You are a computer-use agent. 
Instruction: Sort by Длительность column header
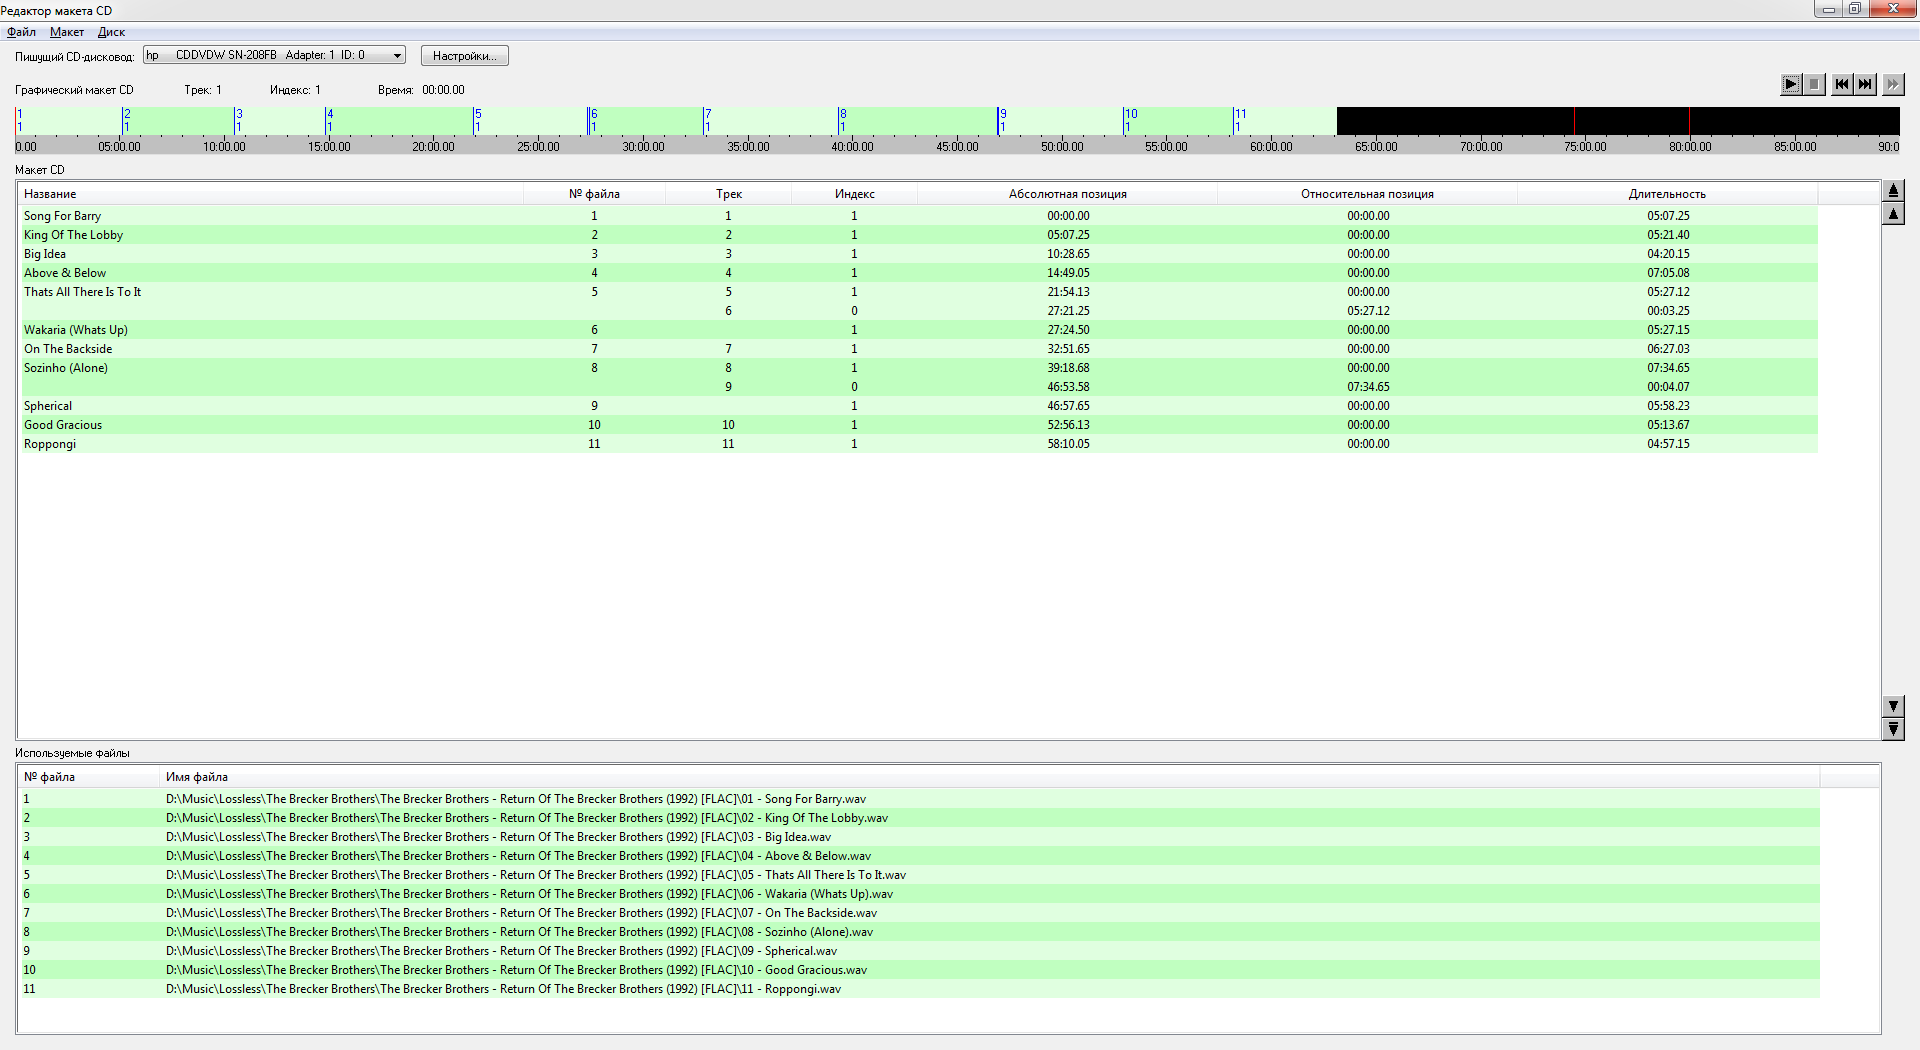[x=1666, y=194]
